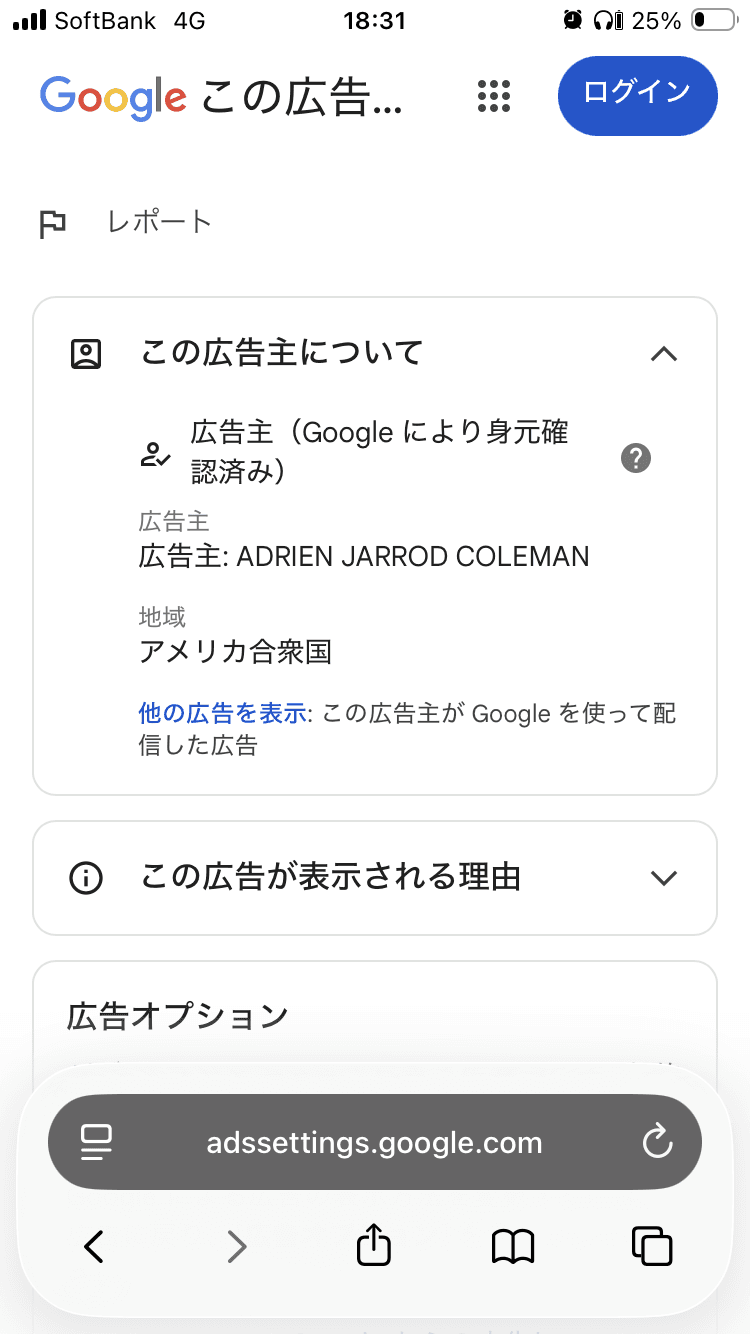The width and height of the screenshot is (750, 1334).
Task: Show open tabs in Safari
Action: point(652,1246)
